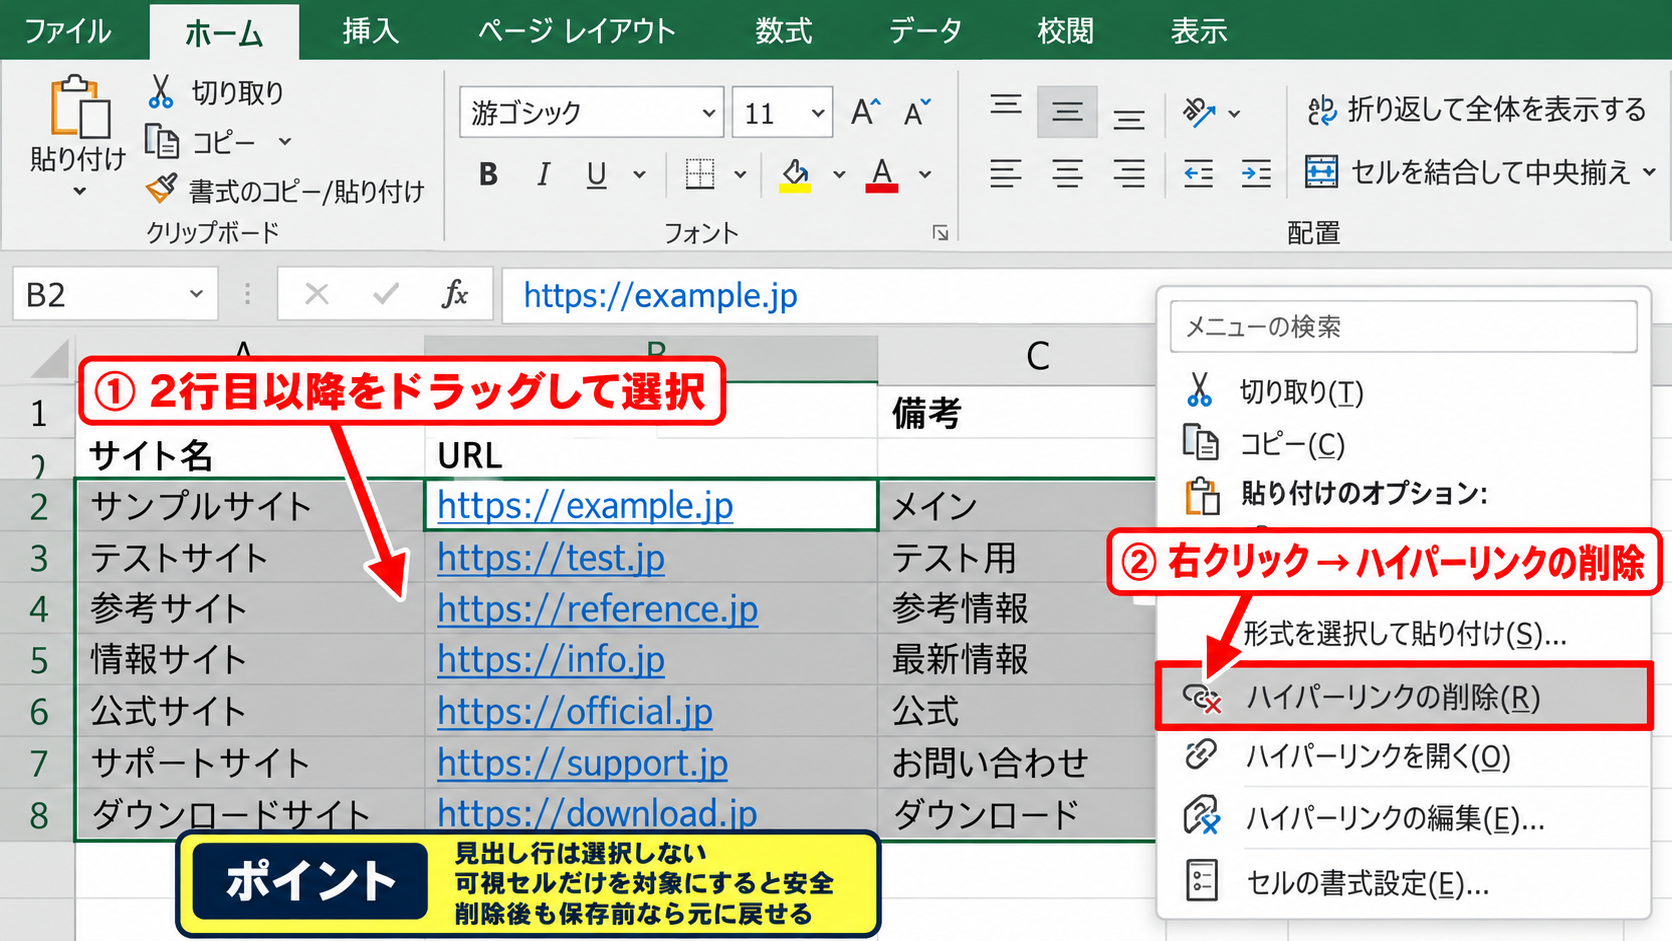Click the decrease indent icon
The height and width of the screenshot is (941, 1672).
point(1198,174)
